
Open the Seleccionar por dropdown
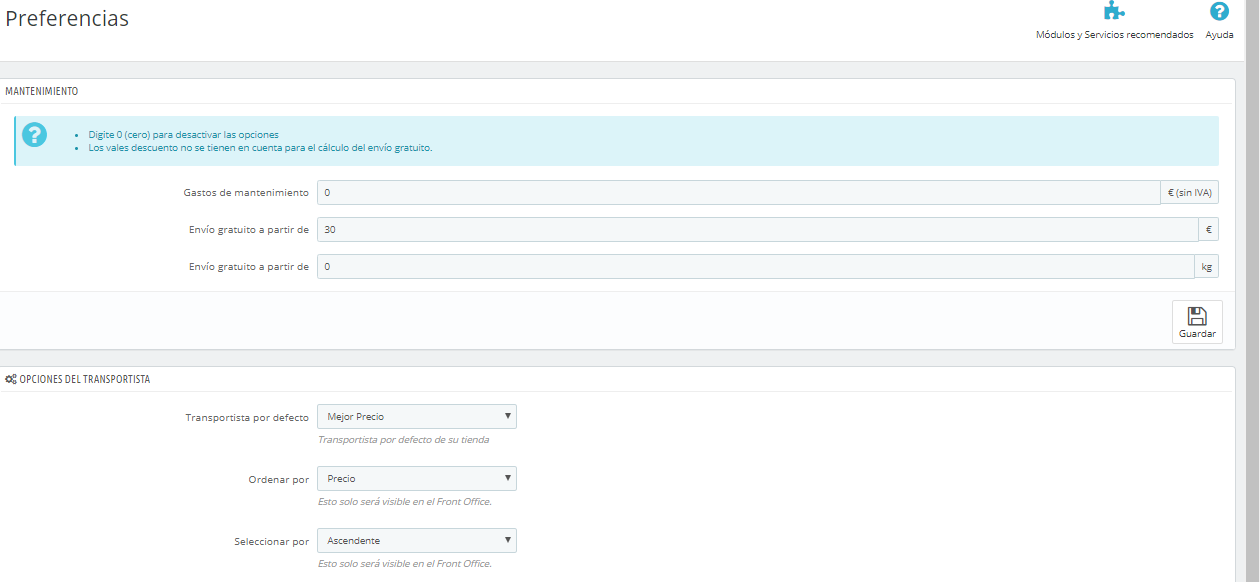tap(417, 541)
